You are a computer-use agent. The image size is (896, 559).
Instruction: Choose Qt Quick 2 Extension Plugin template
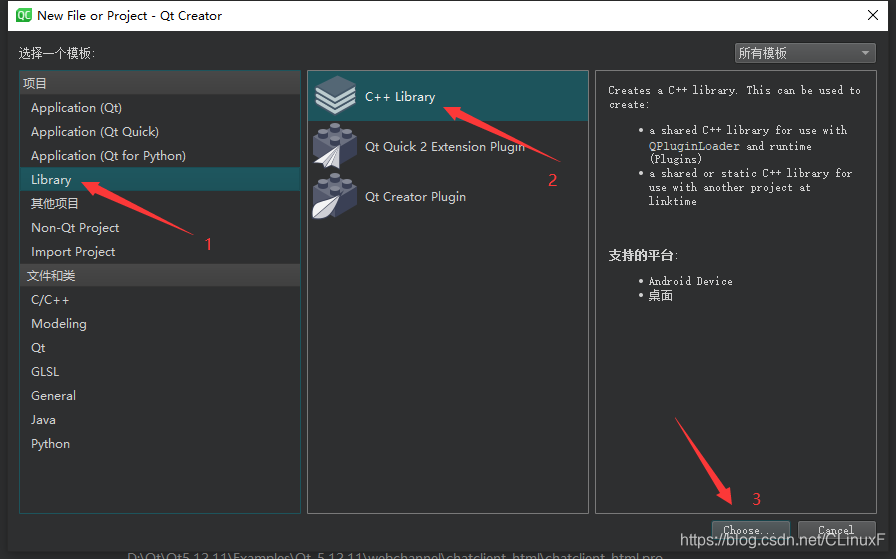[x=448, y=146]
